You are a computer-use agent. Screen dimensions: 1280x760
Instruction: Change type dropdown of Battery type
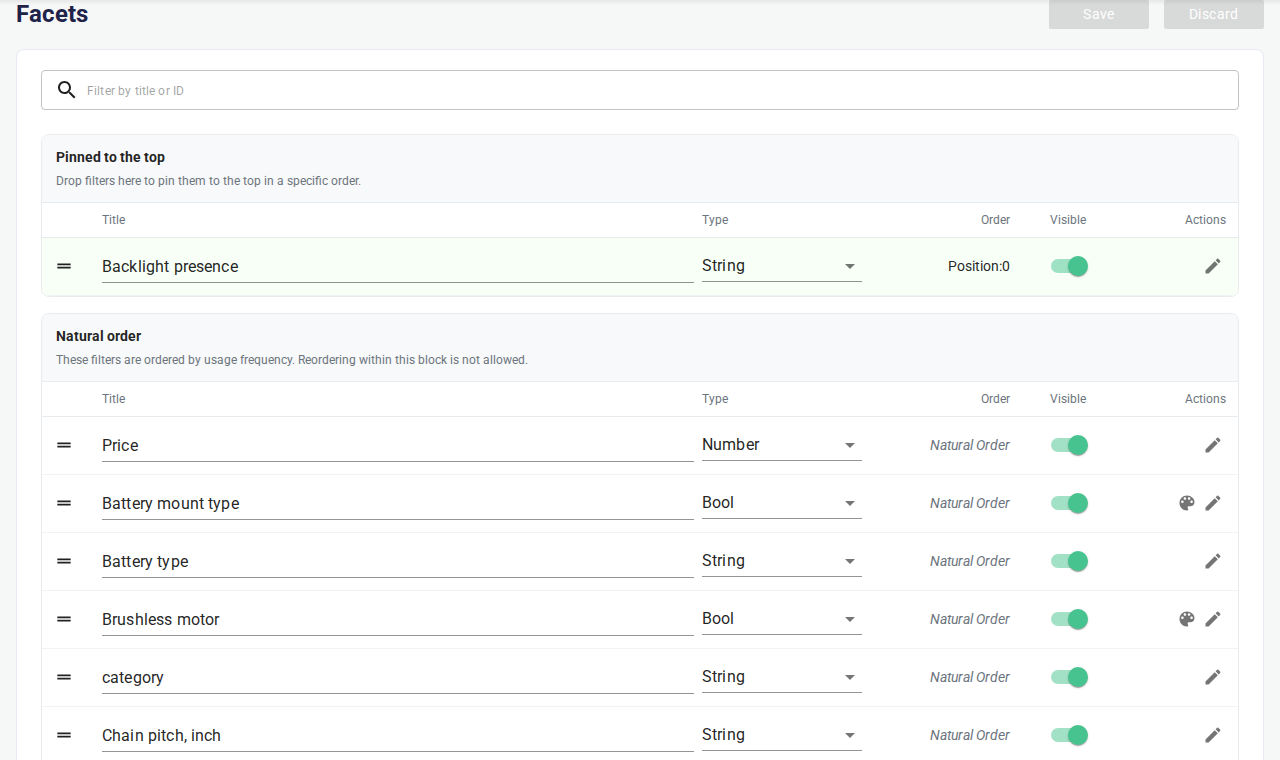coord(782,561)
